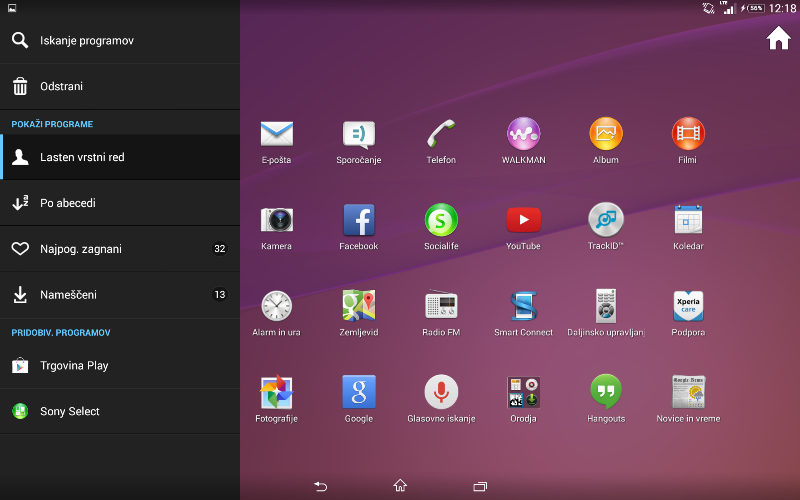Tap the screen rotation status icon
The height and width of the screenshot is (500, 800).
click(708, 8)
